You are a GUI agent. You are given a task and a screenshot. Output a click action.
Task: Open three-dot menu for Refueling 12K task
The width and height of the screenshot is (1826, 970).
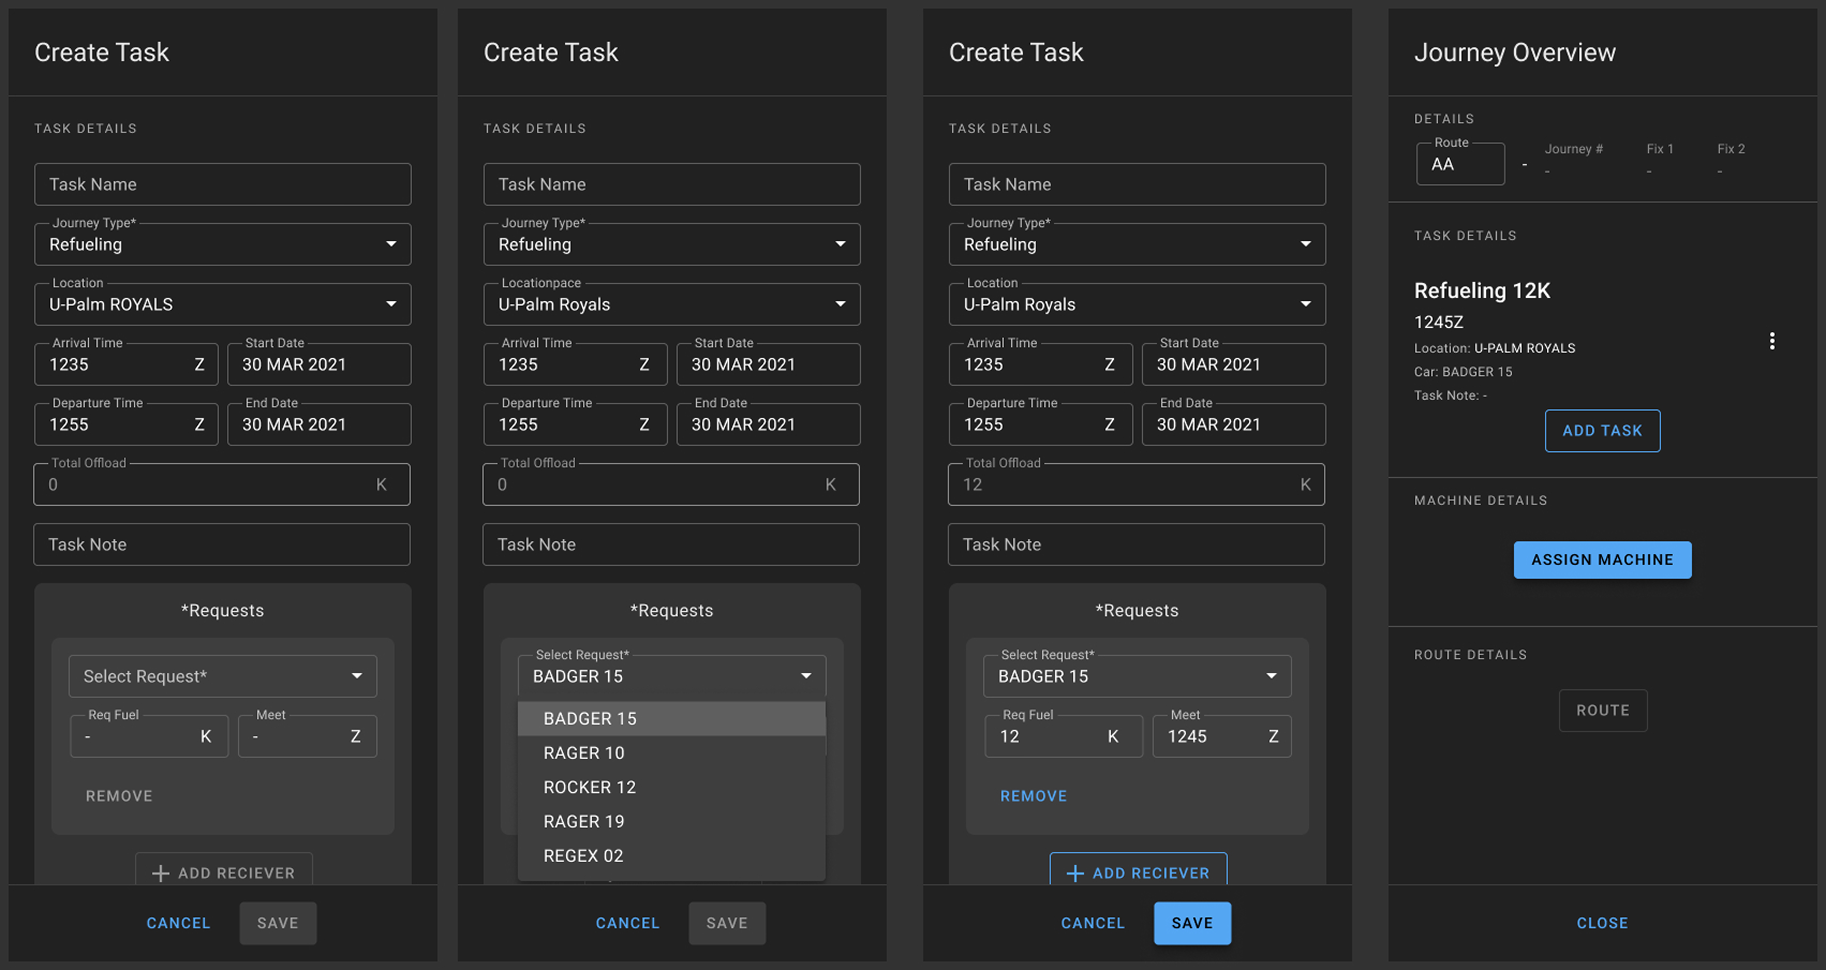tap(1772, 341)
